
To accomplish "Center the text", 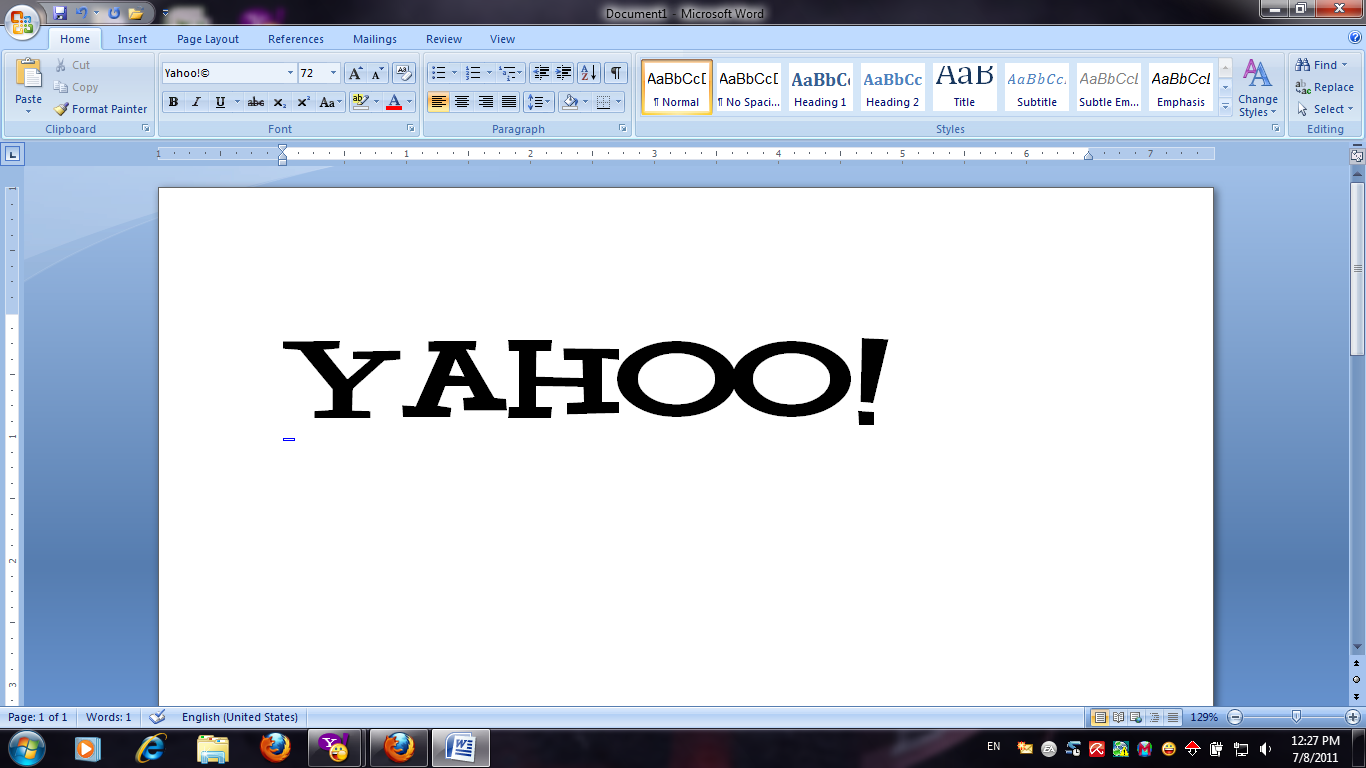I will tap(462, 102).
